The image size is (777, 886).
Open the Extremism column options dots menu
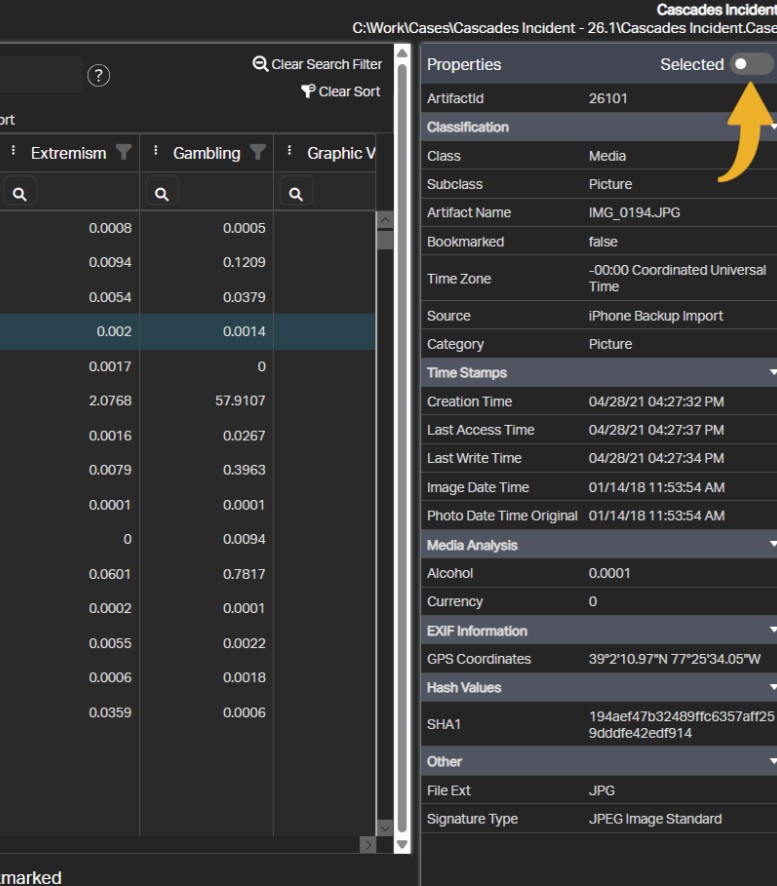[x=14, y=152]
